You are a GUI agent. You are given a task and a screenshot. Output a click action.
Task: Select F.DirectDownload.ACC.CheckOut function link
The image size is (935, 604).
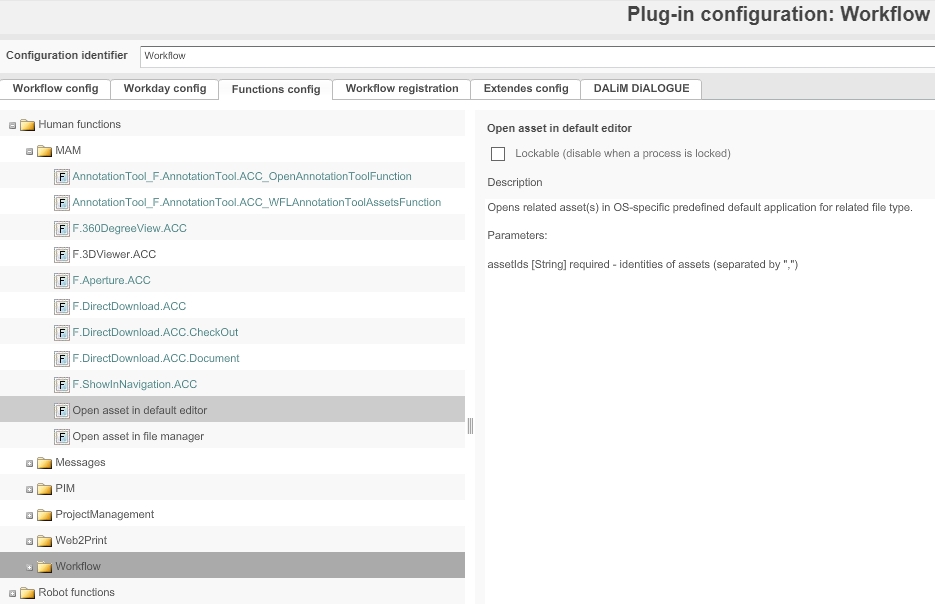155,332
